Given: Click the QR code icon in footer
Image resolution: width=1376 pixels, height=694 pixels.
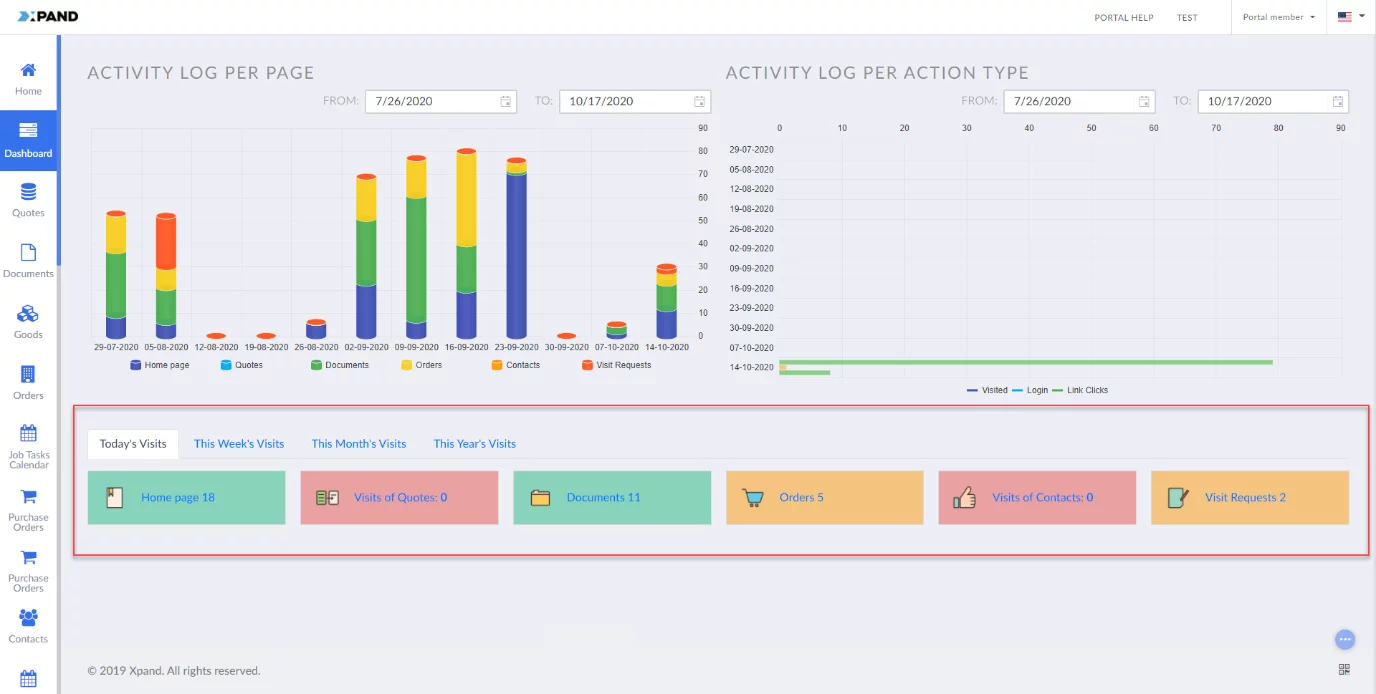Looking at the screenshot, I should coord(1343,670).
